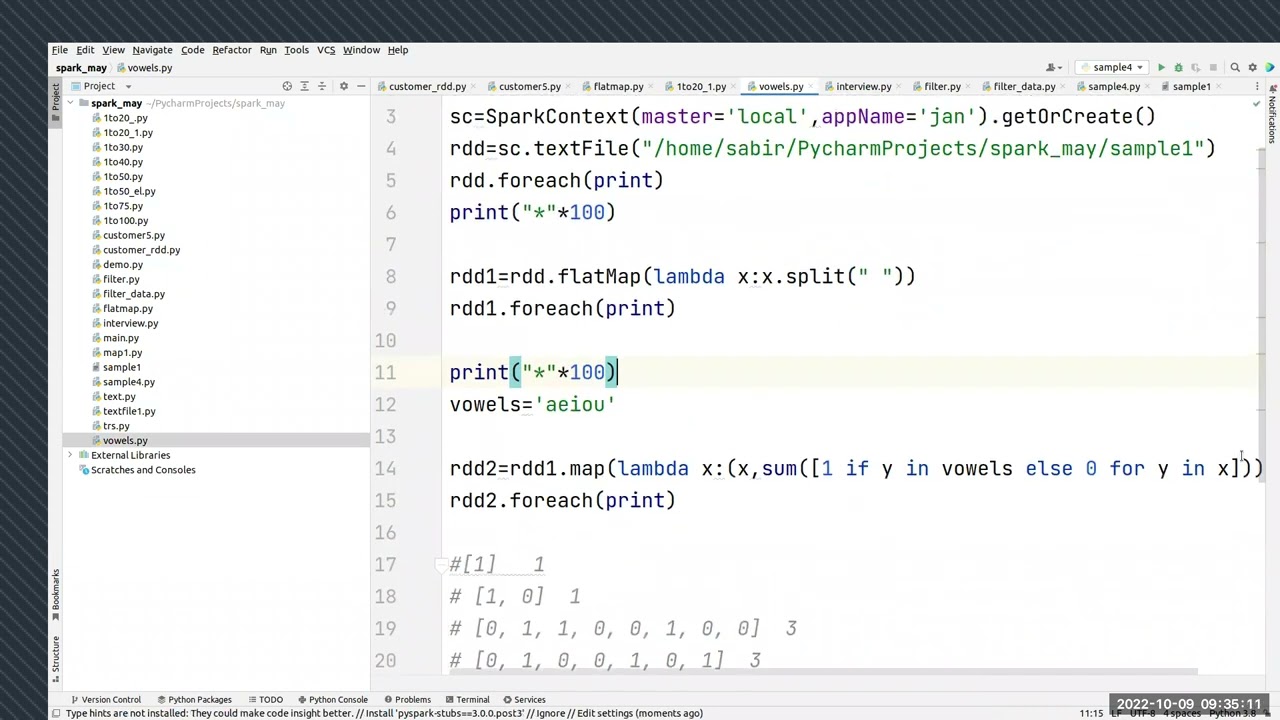Select flatmap.py in the project tree
The width and height of the screenshot is (1280, 720).
point(128,309)
